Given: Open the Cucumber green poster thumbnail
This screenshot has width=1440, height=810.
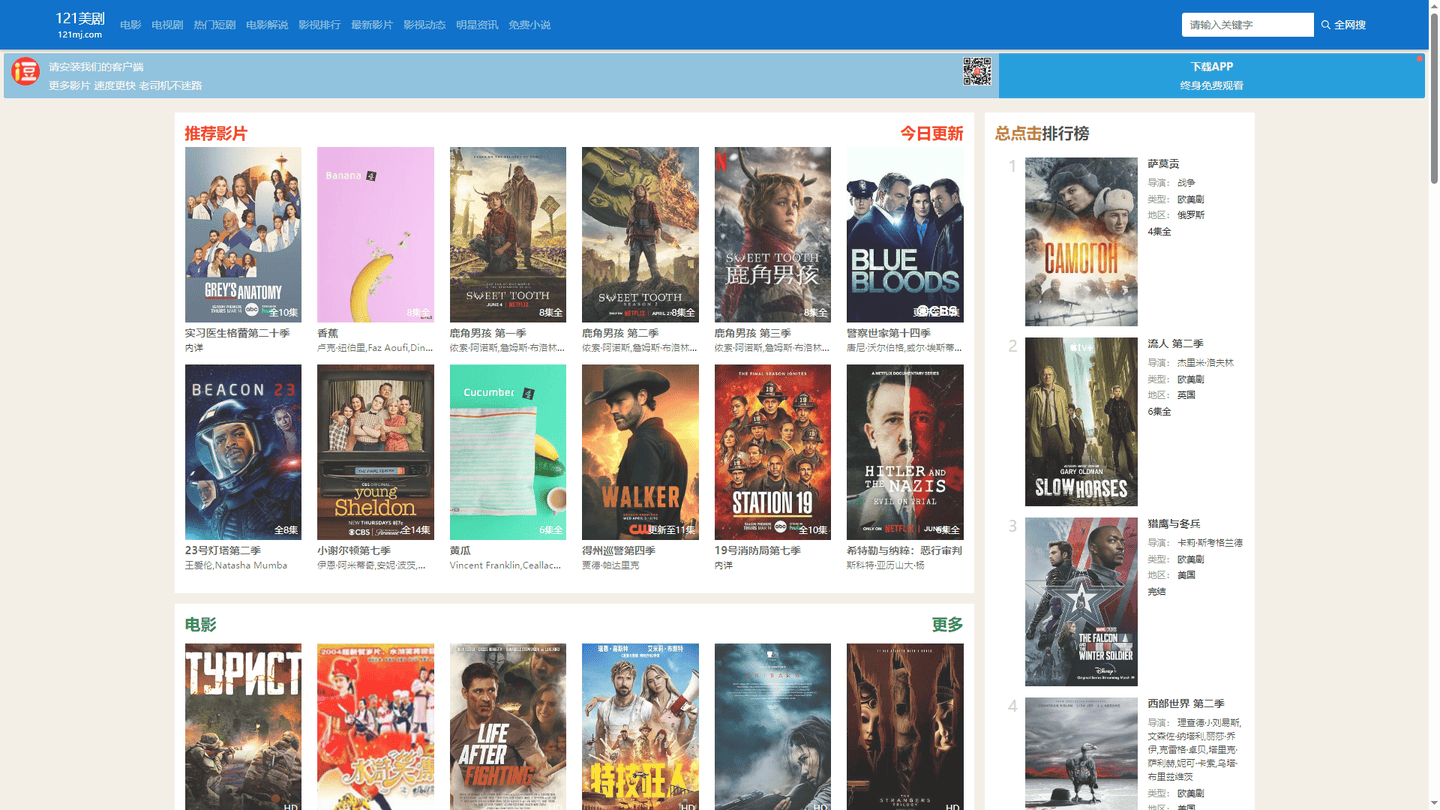Looking at the screenshot, I should [x=508, y=452].
